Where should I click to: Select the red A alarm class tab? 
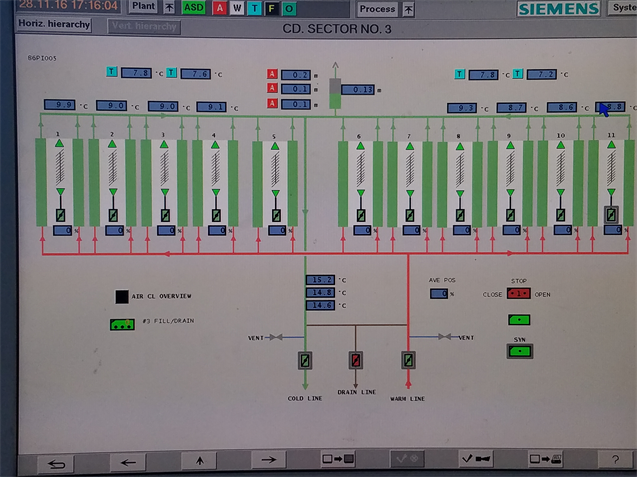220,8
